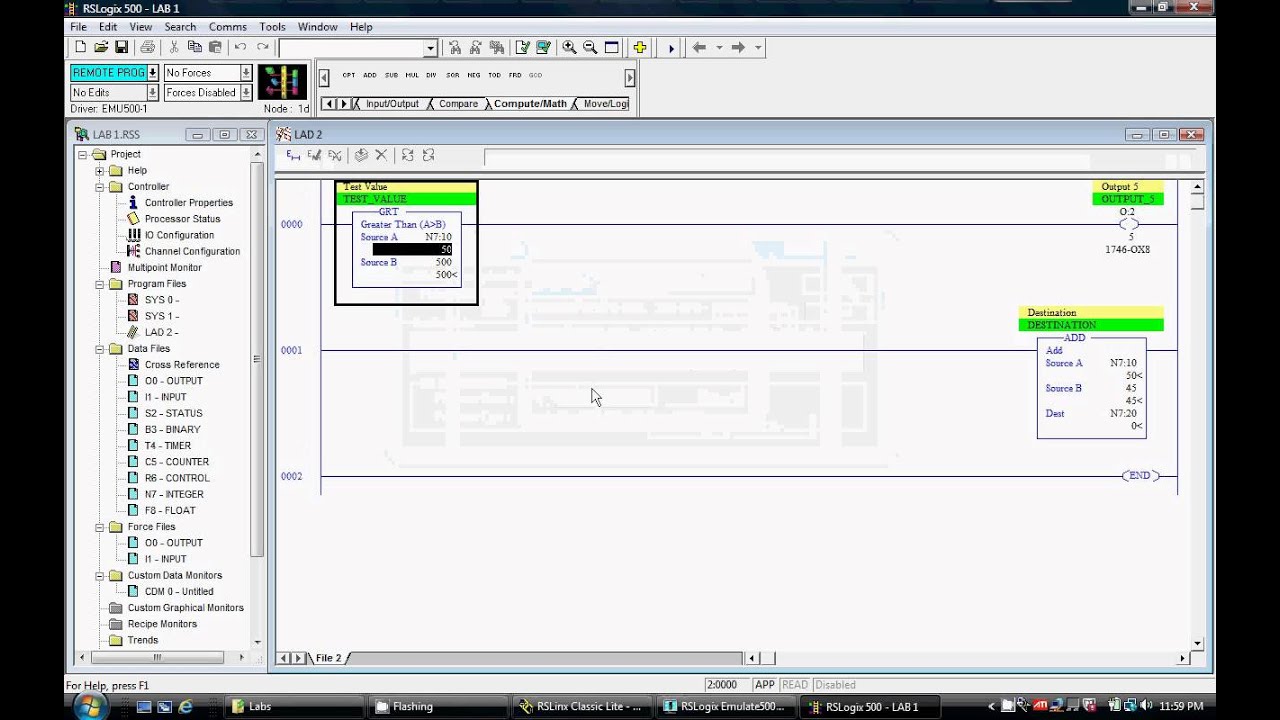Open the search text combo box dropdown
The width and height of the screenshot is (1280, 720).
431,48
